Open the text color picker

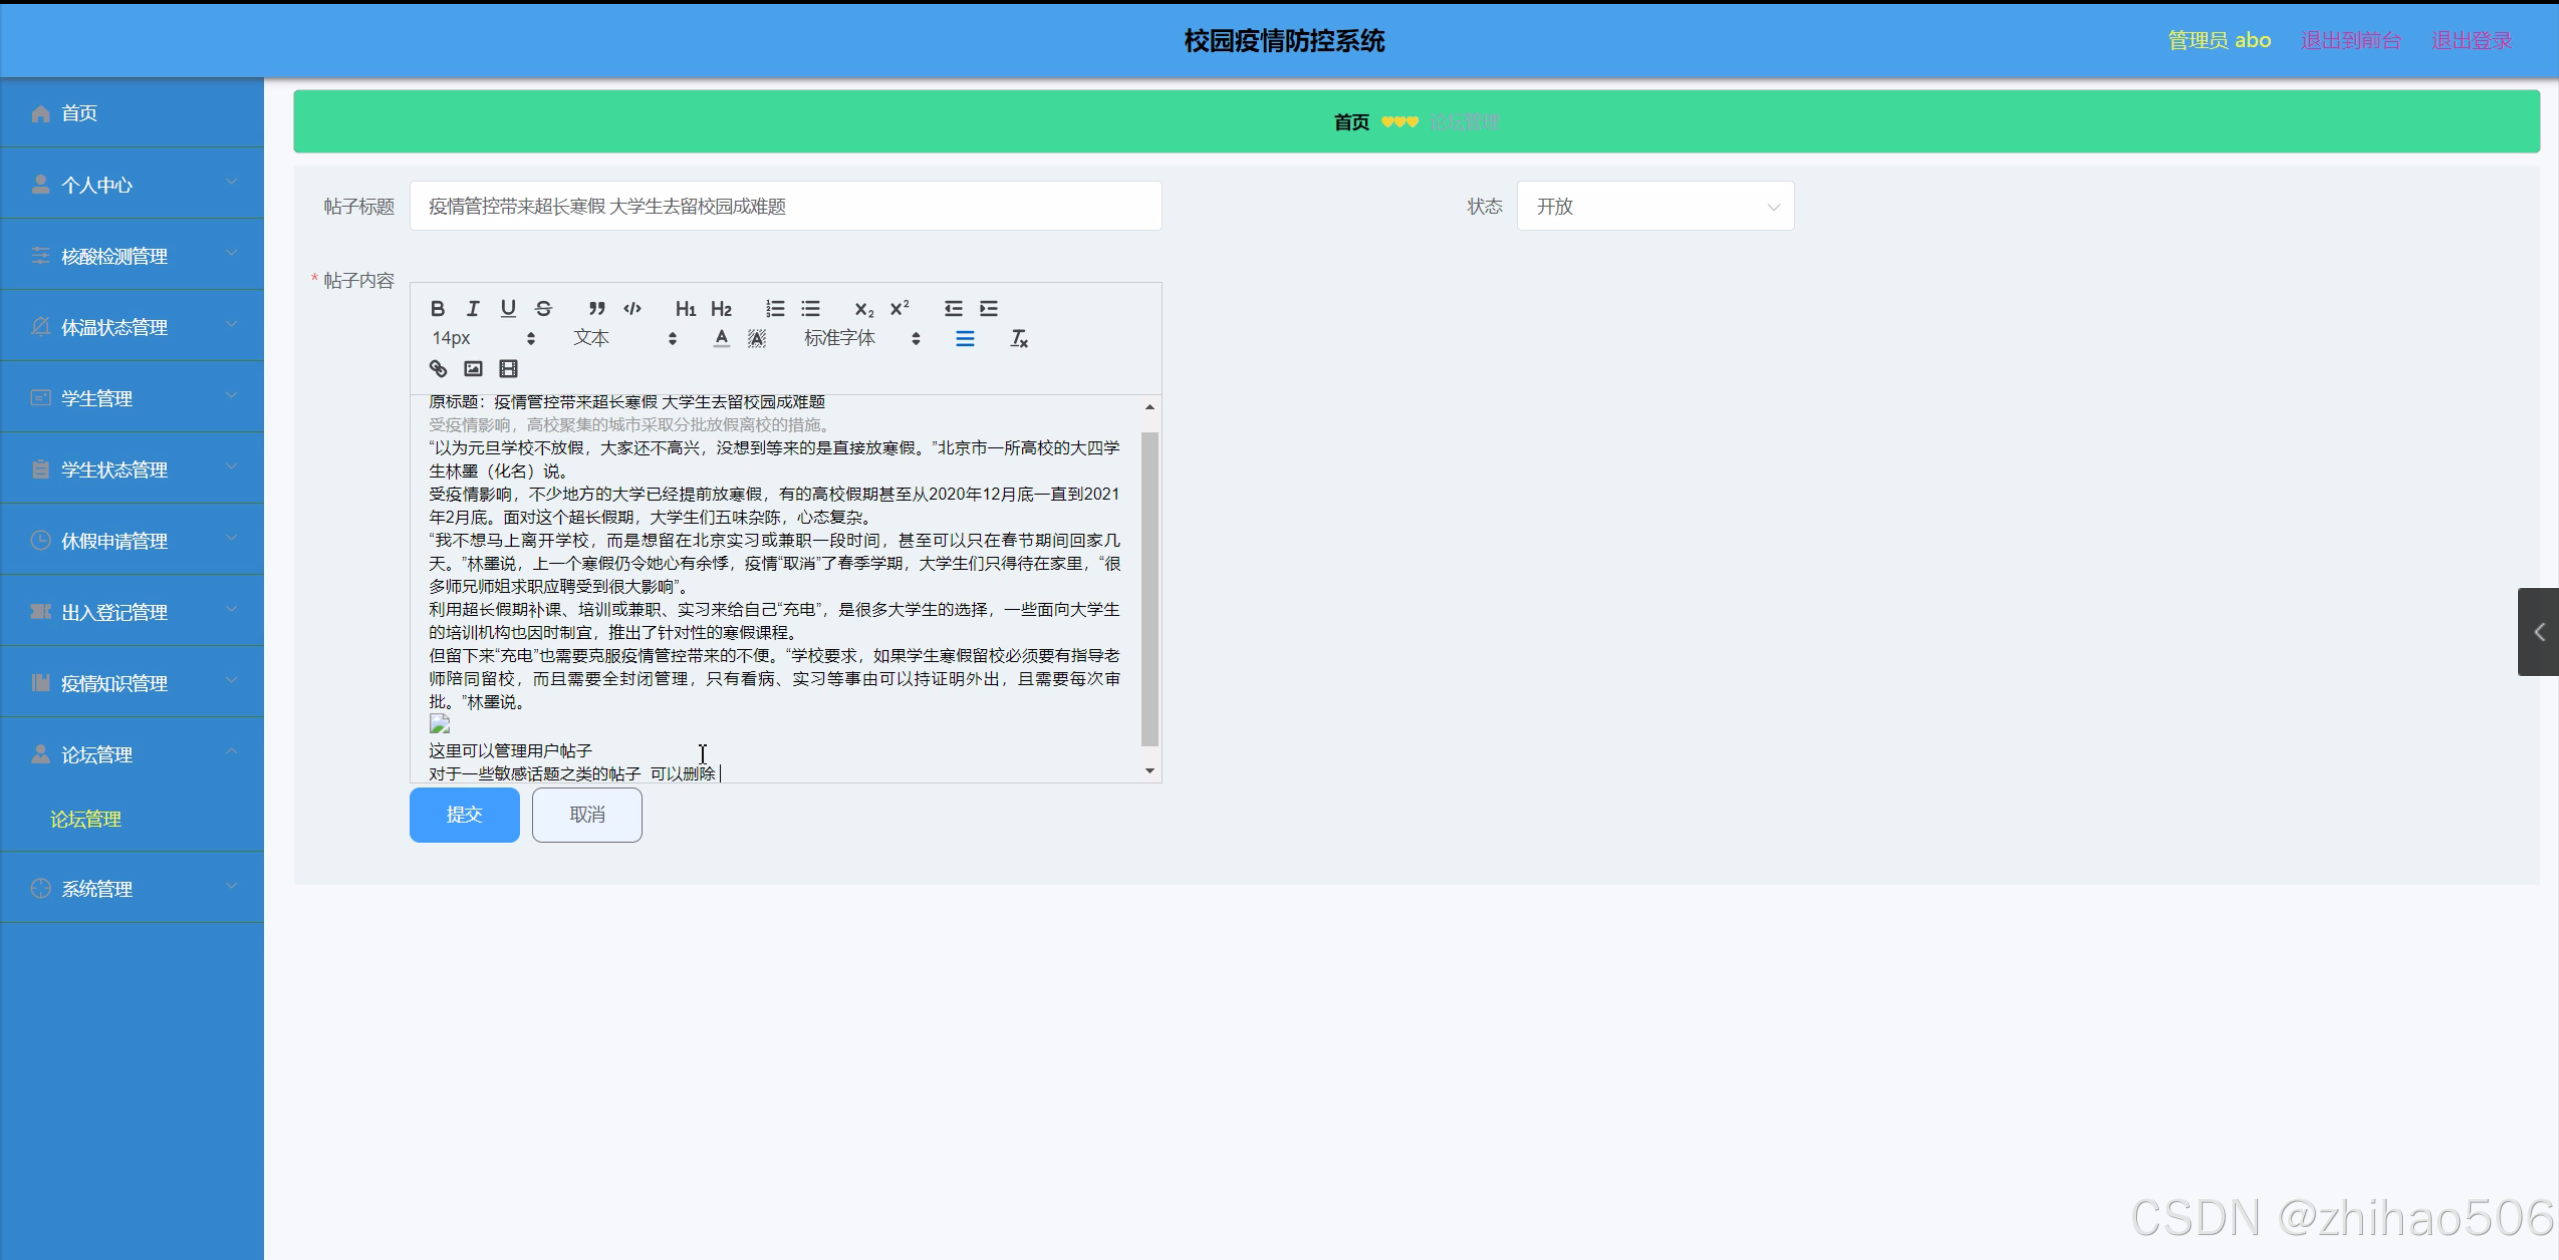pos(721,338)
